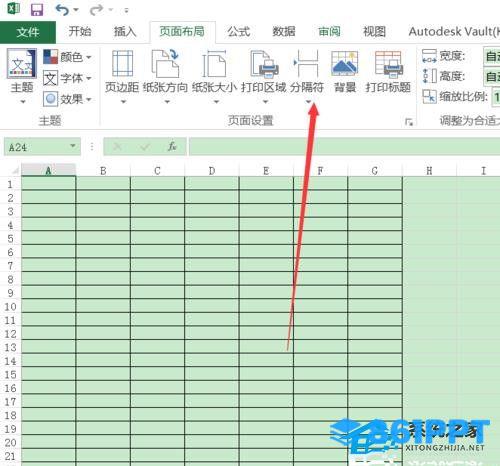Open the 文件 file menu
Image resolution: width=500 pixels, height=466 pixels.
[28, 32]
